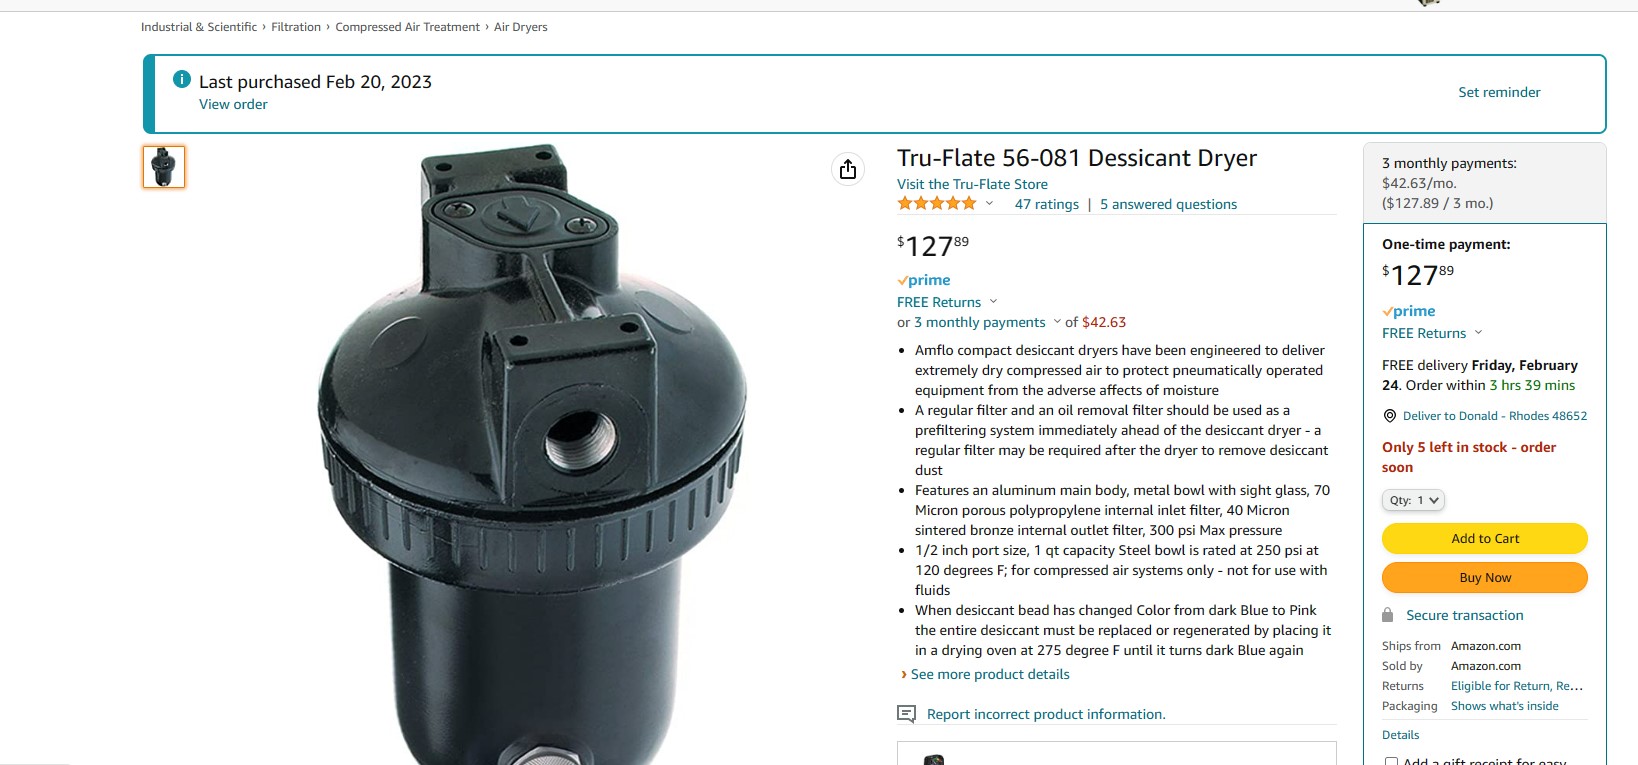Click the report icon beside incorrect product information
The image size is (1638, 765).
pyautogui.click(x=907, y=714)
